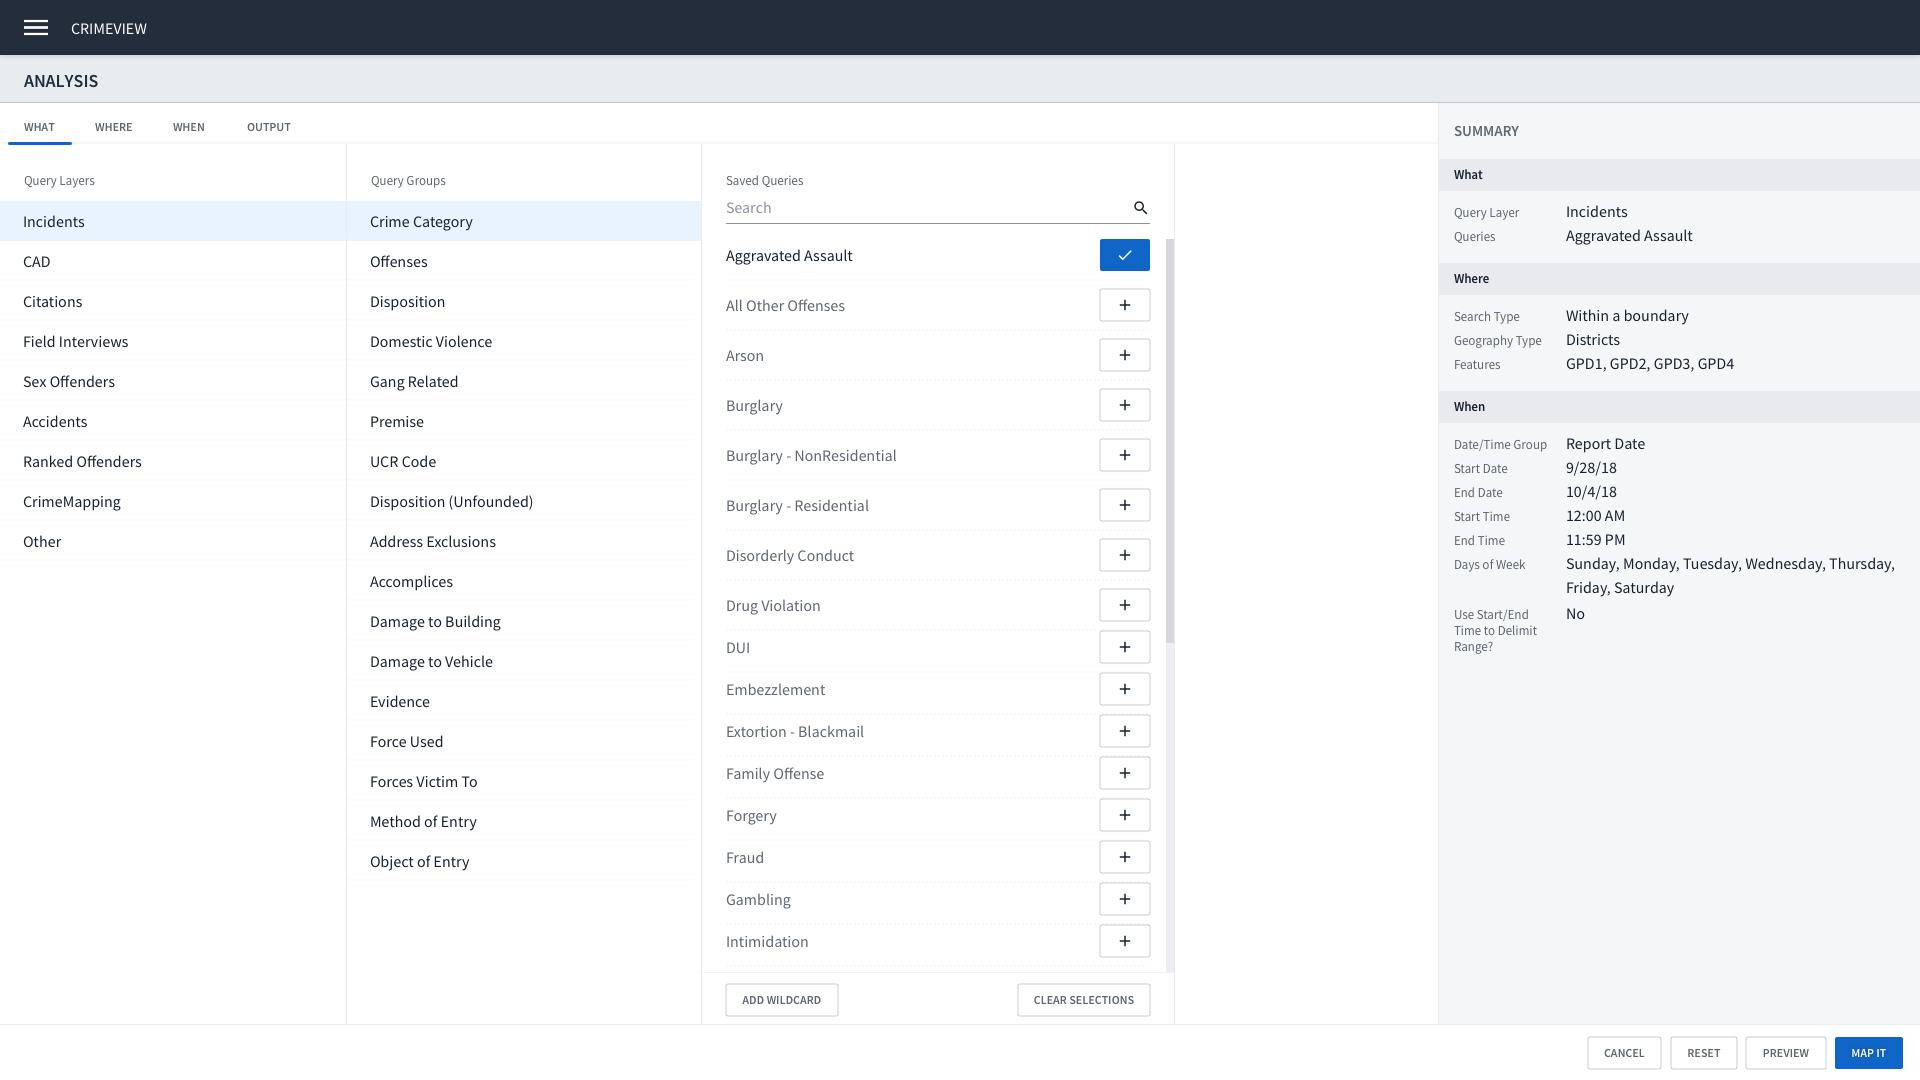Open the Domestic Violence query group
The height and width of the screenshot is (1080, 1920).
click(x=431, y=341)
